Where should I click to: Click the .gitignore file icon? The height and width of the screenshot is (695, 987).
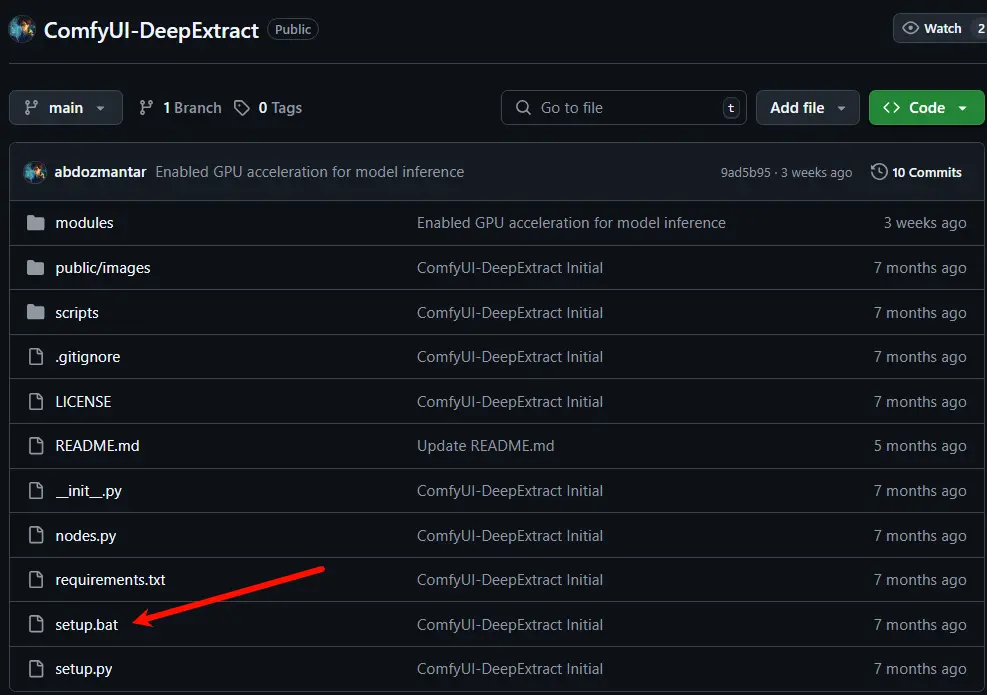pyautogui.click(x=36, y=357)
